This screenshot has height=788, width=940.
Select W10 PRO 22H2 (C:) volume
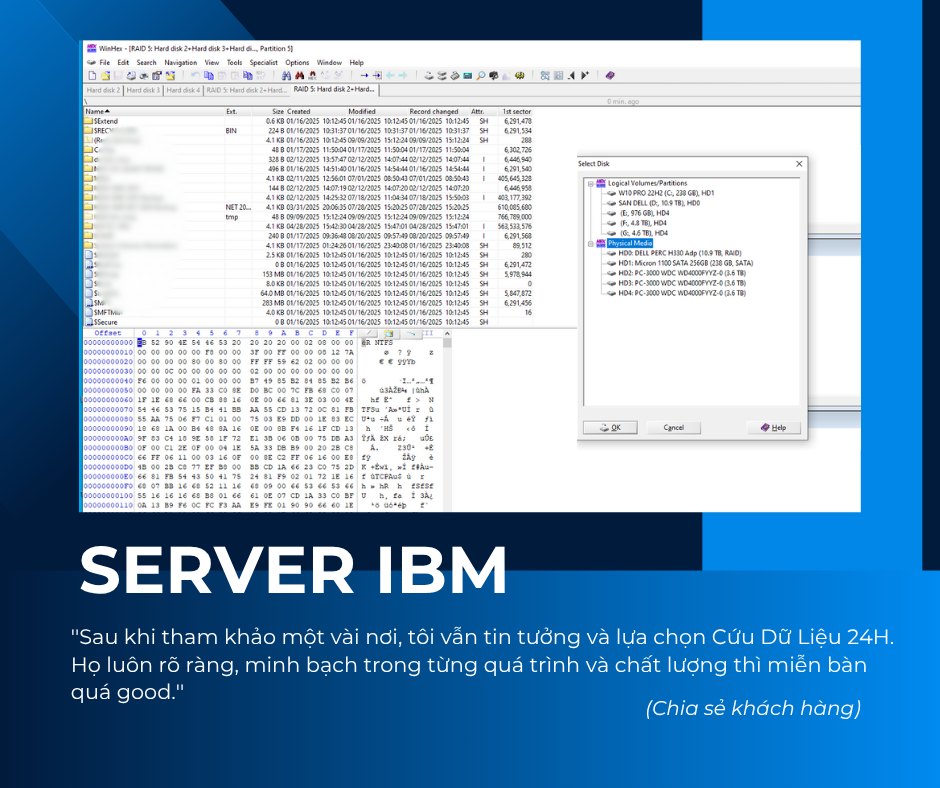pos(666,193)
